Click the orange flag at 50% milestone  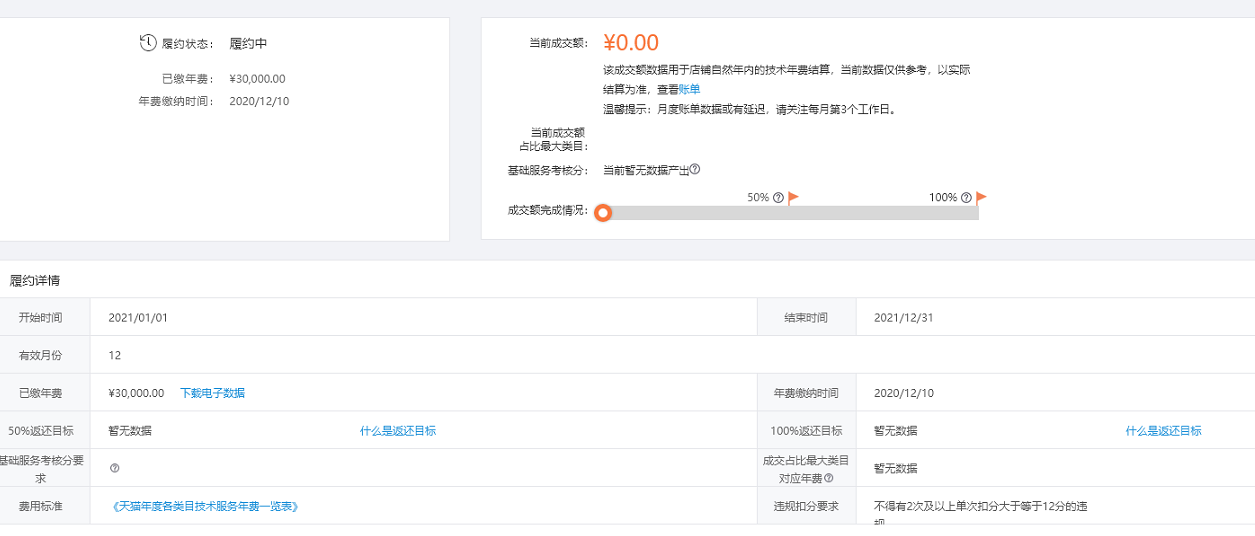[x=793, y=198]
